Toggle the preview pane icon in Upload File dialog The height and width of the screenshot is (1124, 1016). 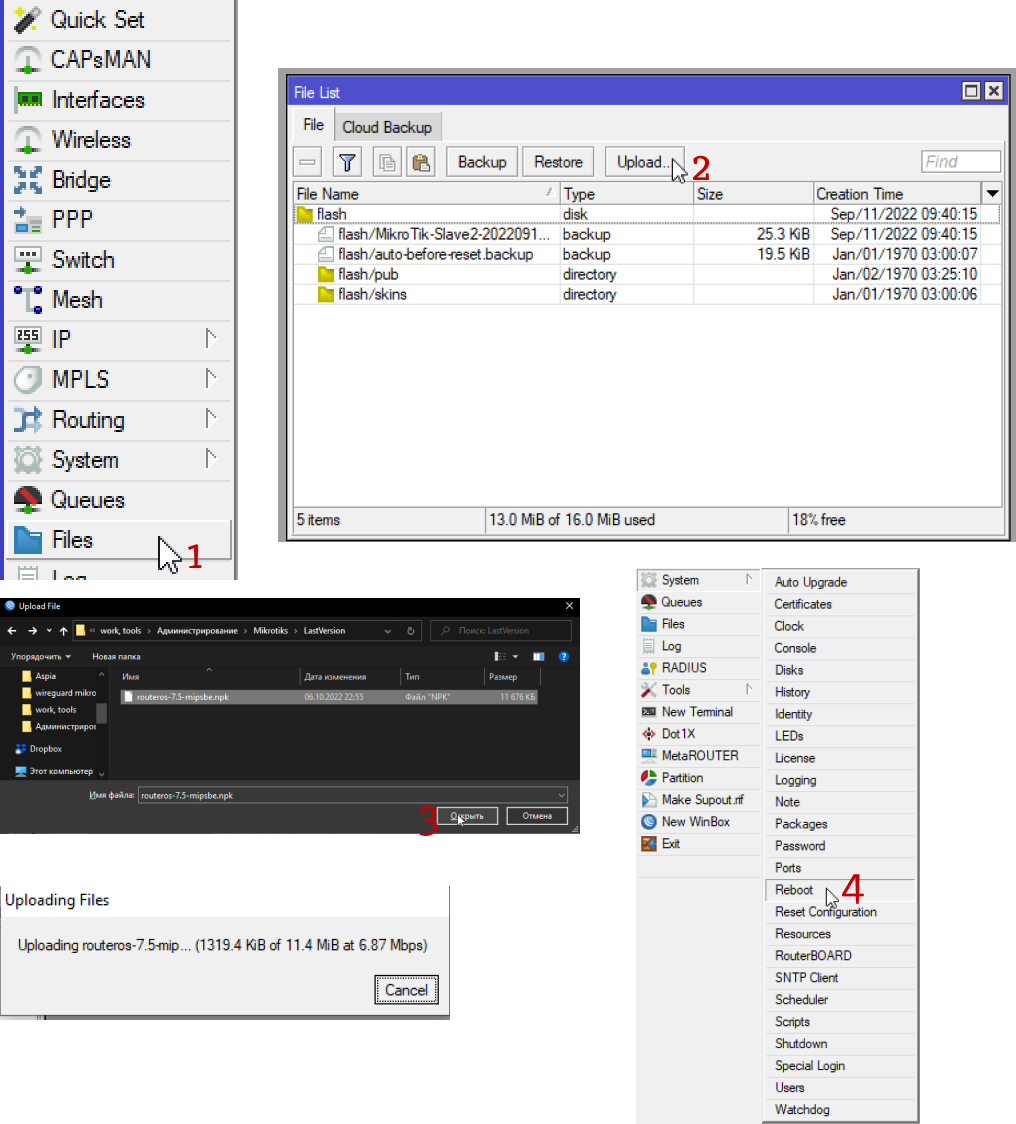(x=538, y=657)
